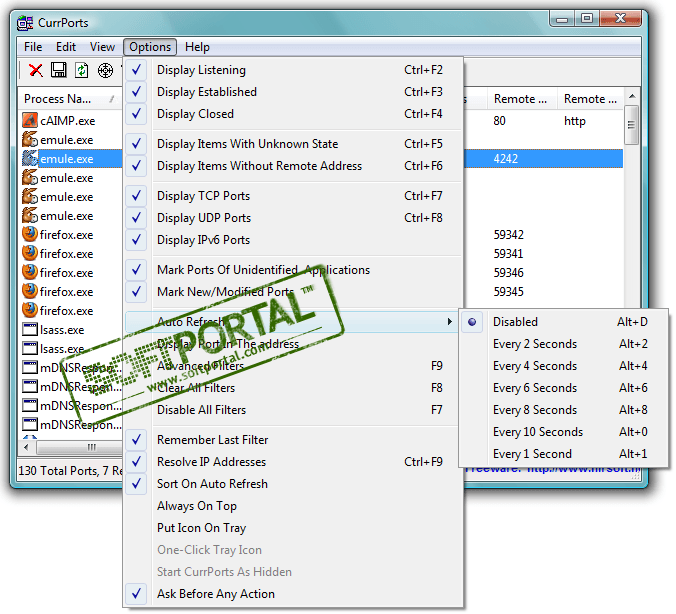This screenshot has width=676, height=614.
Task: Click the icon of highlighted emule.exe row
Action: (x=30, y=159)
